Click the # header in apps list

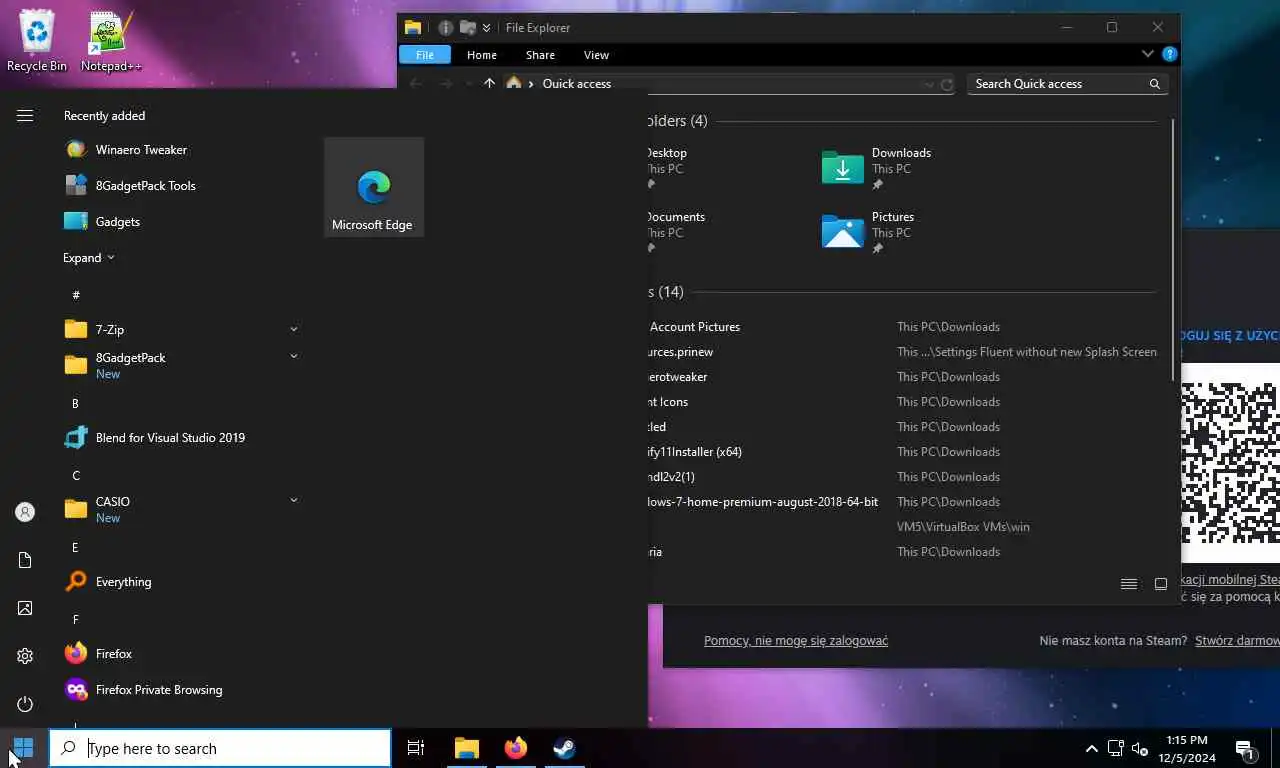(76, 296)
